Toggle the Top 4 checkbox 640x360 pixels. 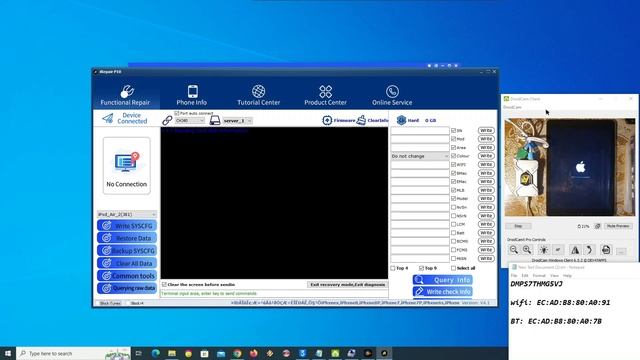coord(393,268)
